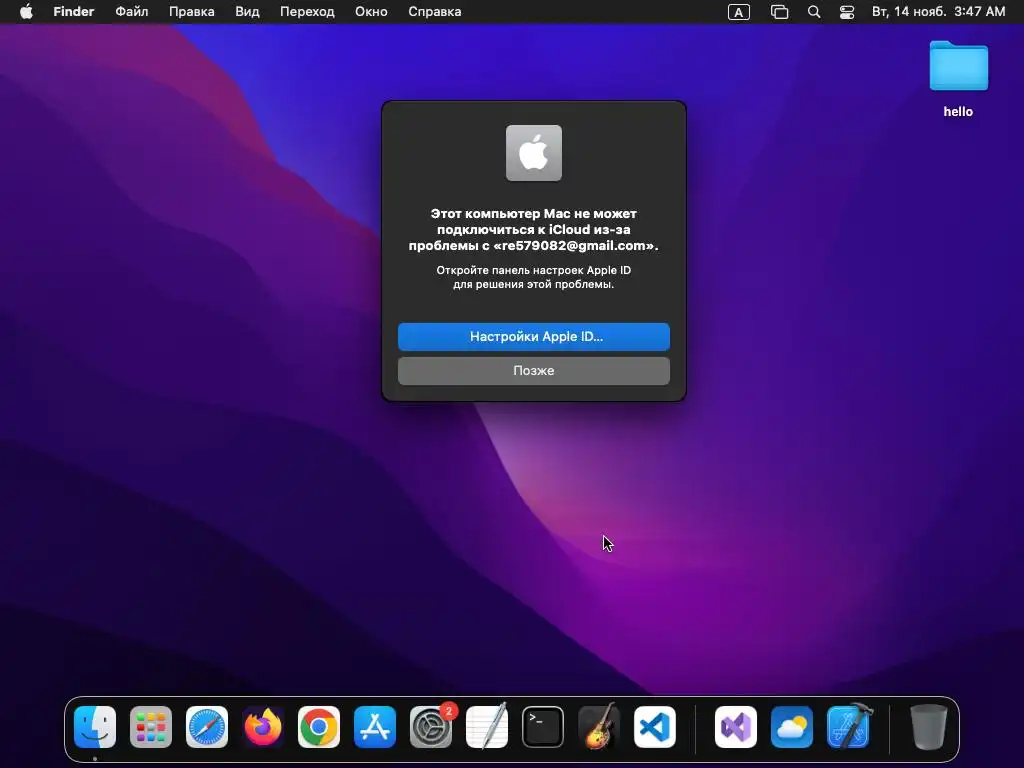Click the Apple logo in the dialog
This screenshot has width=1024, height=768.
tap(534, 153)
